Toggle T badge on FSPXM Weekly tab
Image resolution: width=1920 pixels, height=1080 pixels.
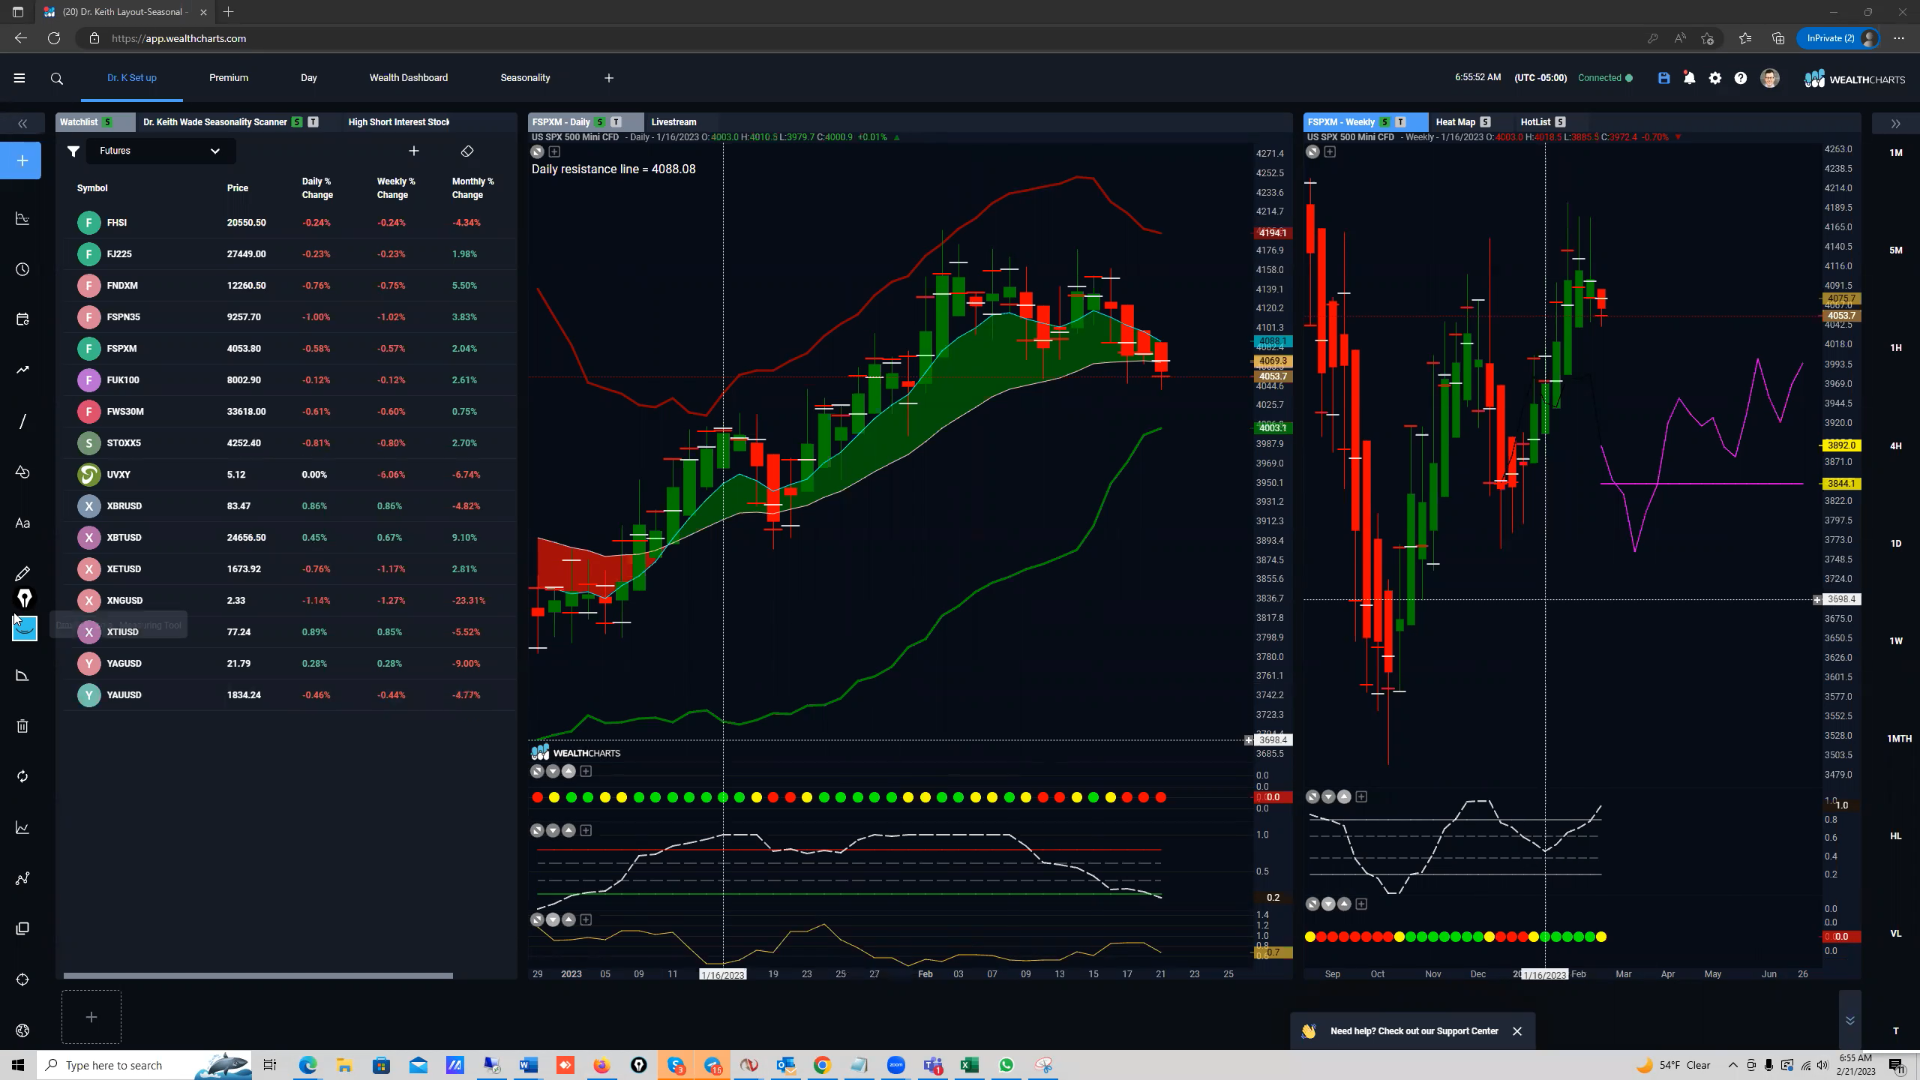(x=1401, y=122)
